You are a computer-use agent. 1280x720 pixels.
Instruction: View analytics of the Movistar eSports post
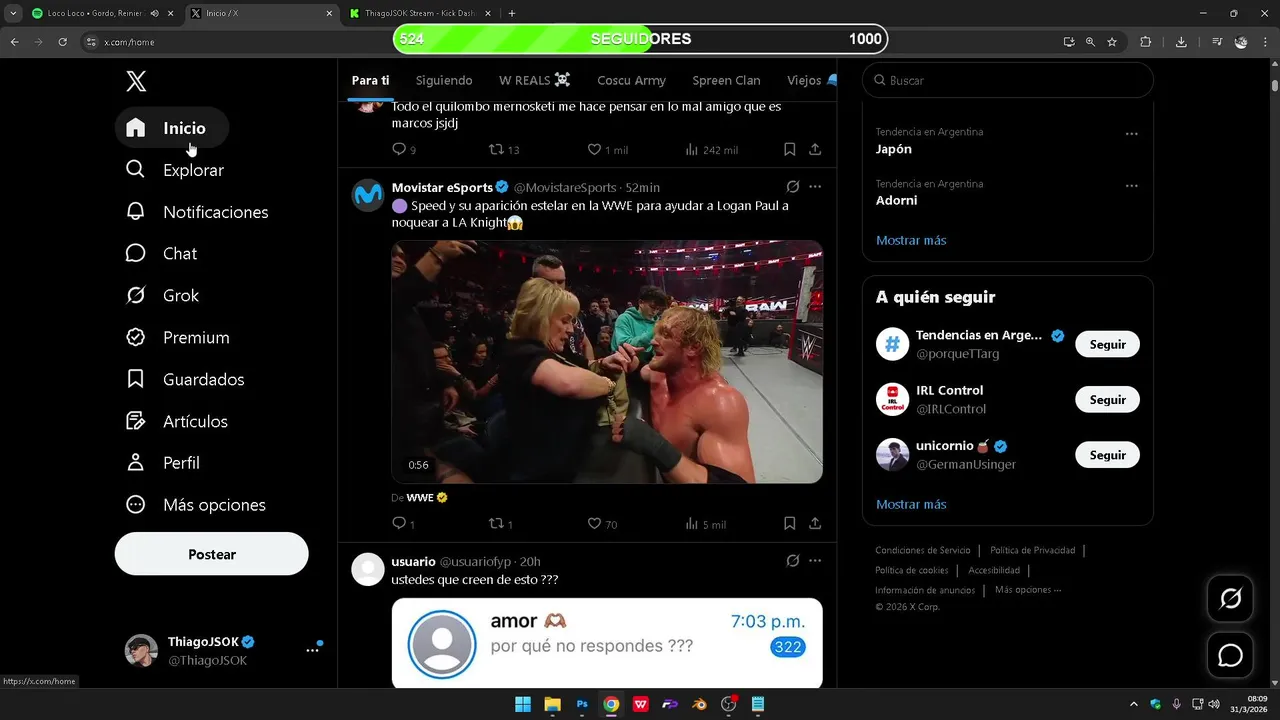[691, 523]
